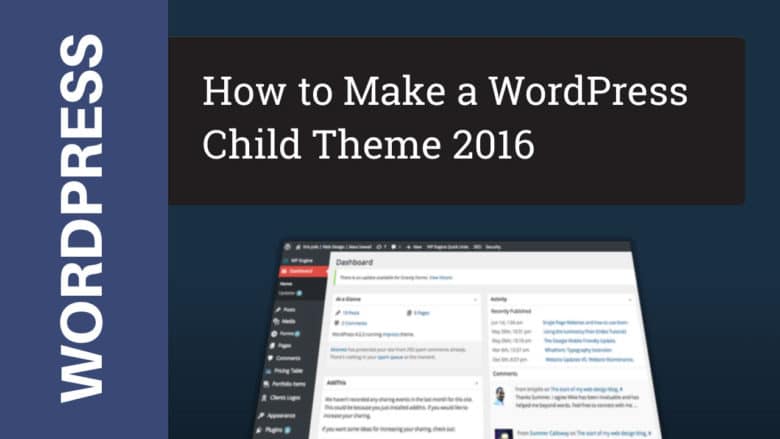The image size is (780, 439).
Task: Open the Appearance menu label
Action: (281, 416)
